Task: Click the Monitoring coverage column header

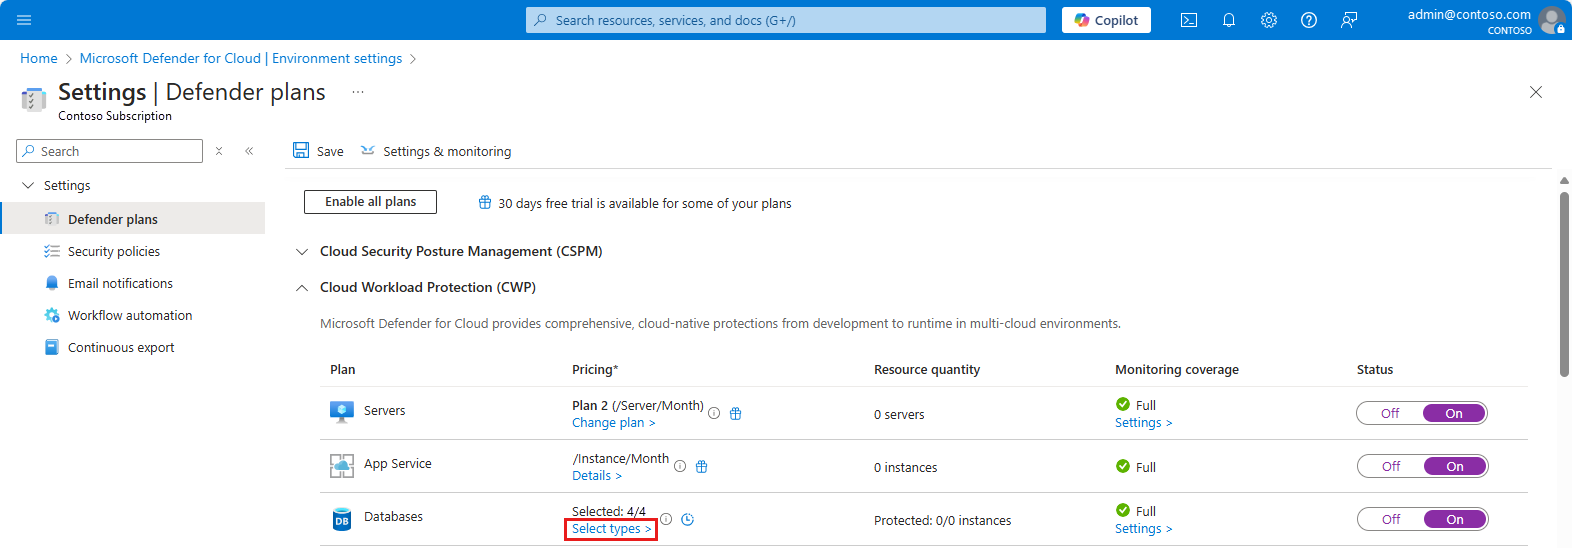Action: click(1177, 369)
